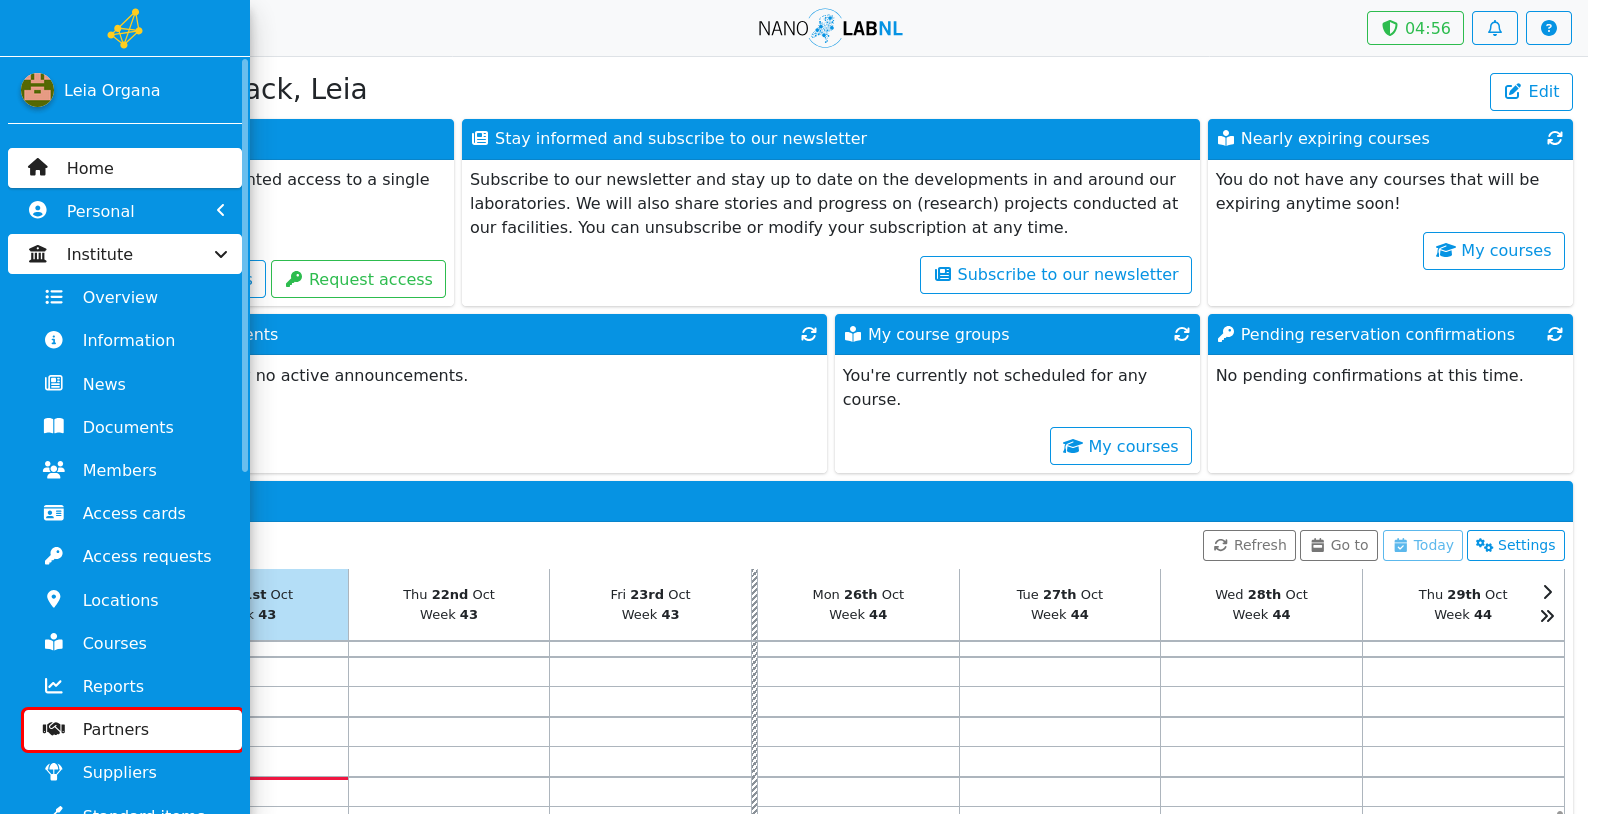Open the calendar Settings button
This screenshot has height=814, width=1600.
(1515, 546)
